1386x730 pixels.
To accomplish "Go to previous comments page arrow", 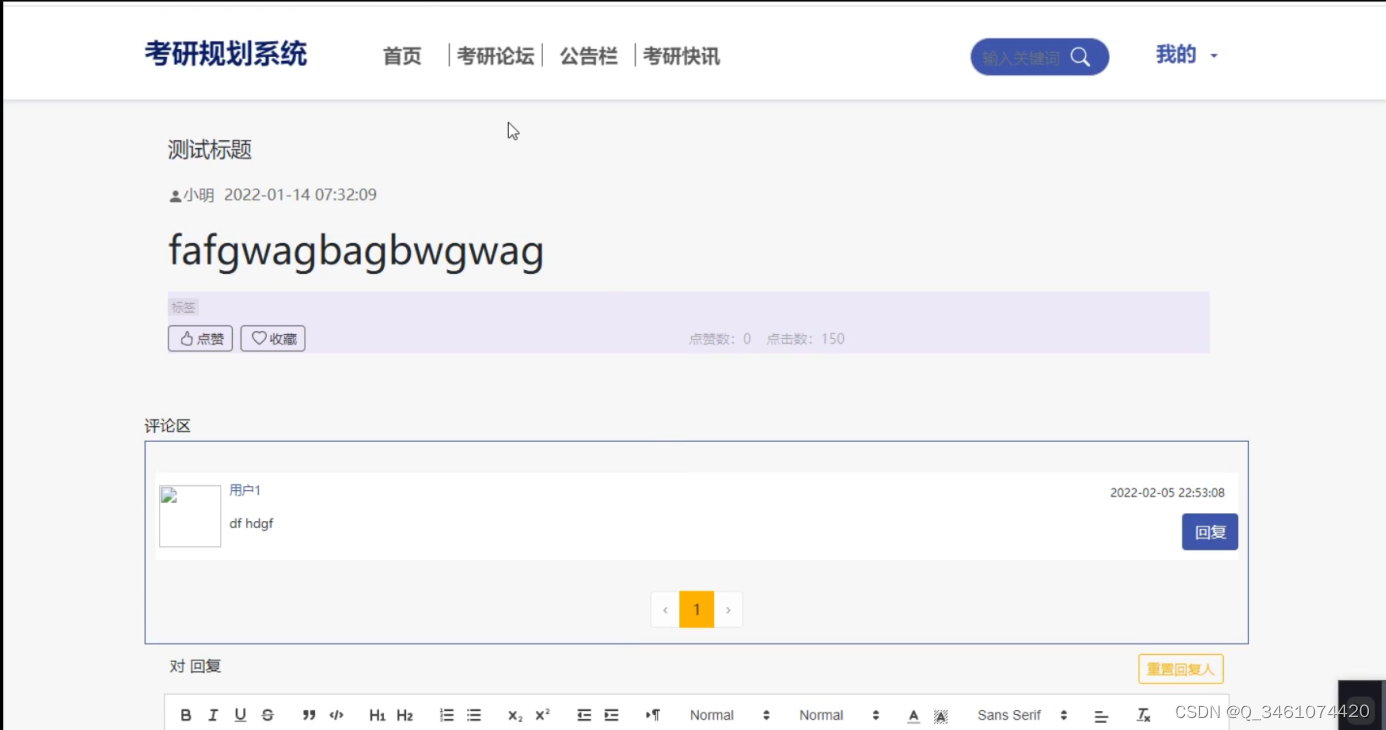I will coord(665,609).
